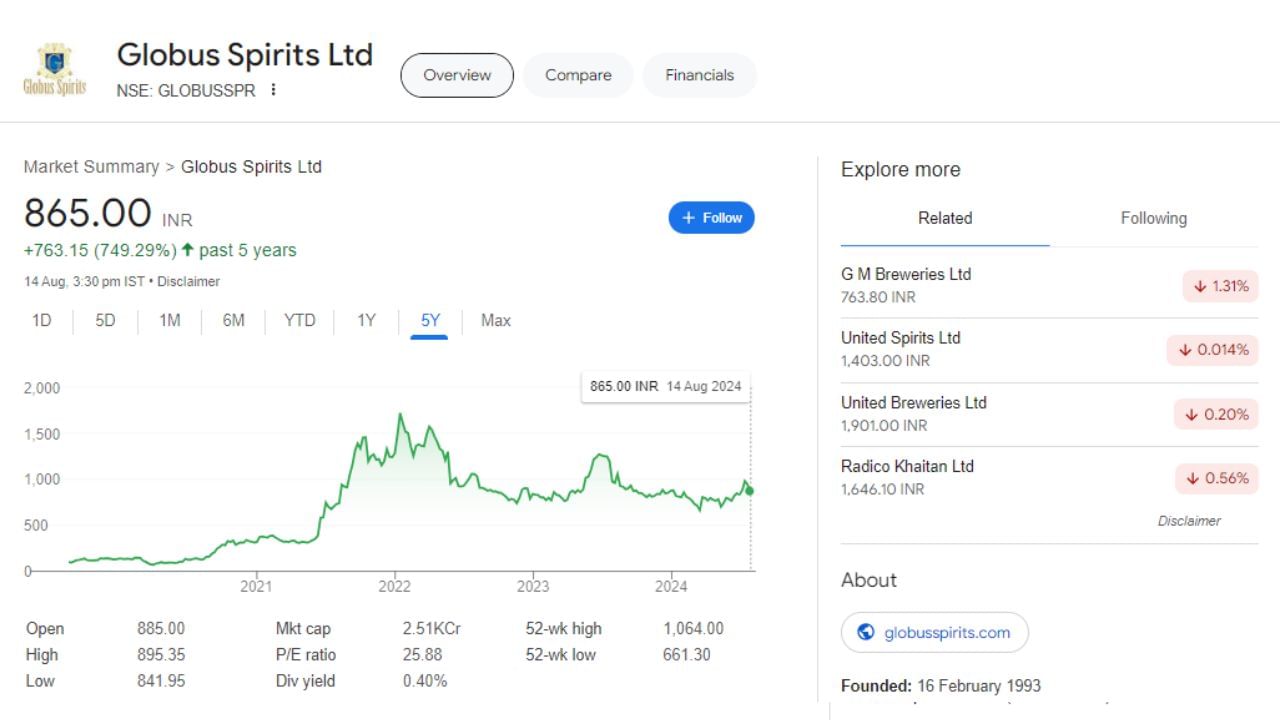Click the price tooltip showing 865.00 INR
This screenshot has width=1280, height=720.
tap(666, 386)
